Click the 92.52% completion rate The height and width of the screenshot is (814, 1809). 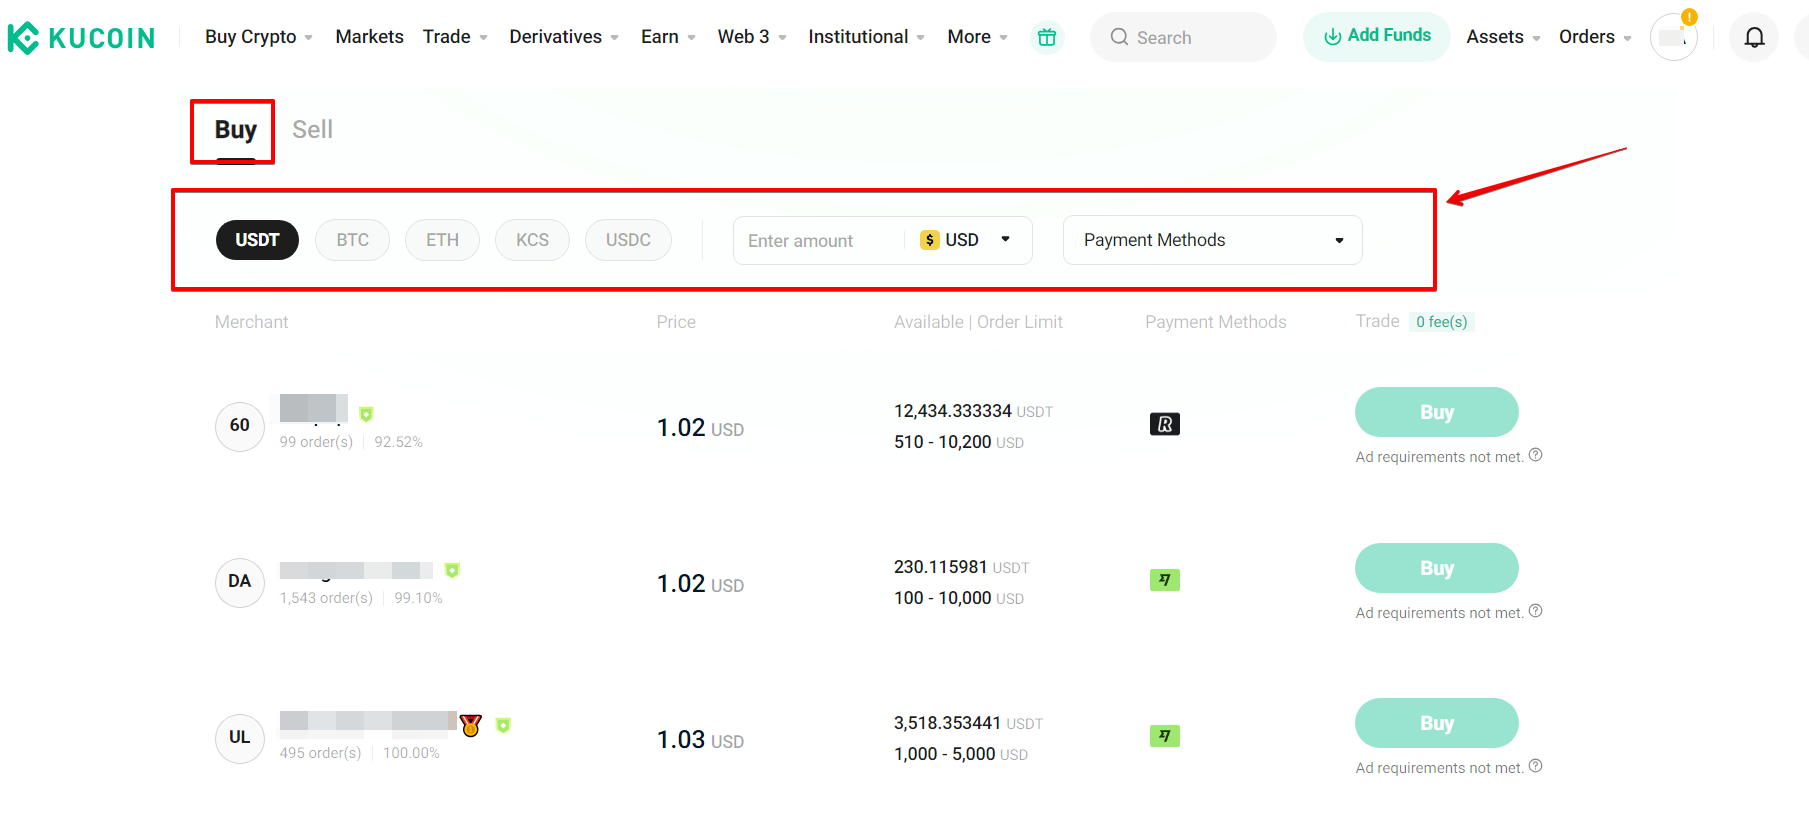pos(398,442)
